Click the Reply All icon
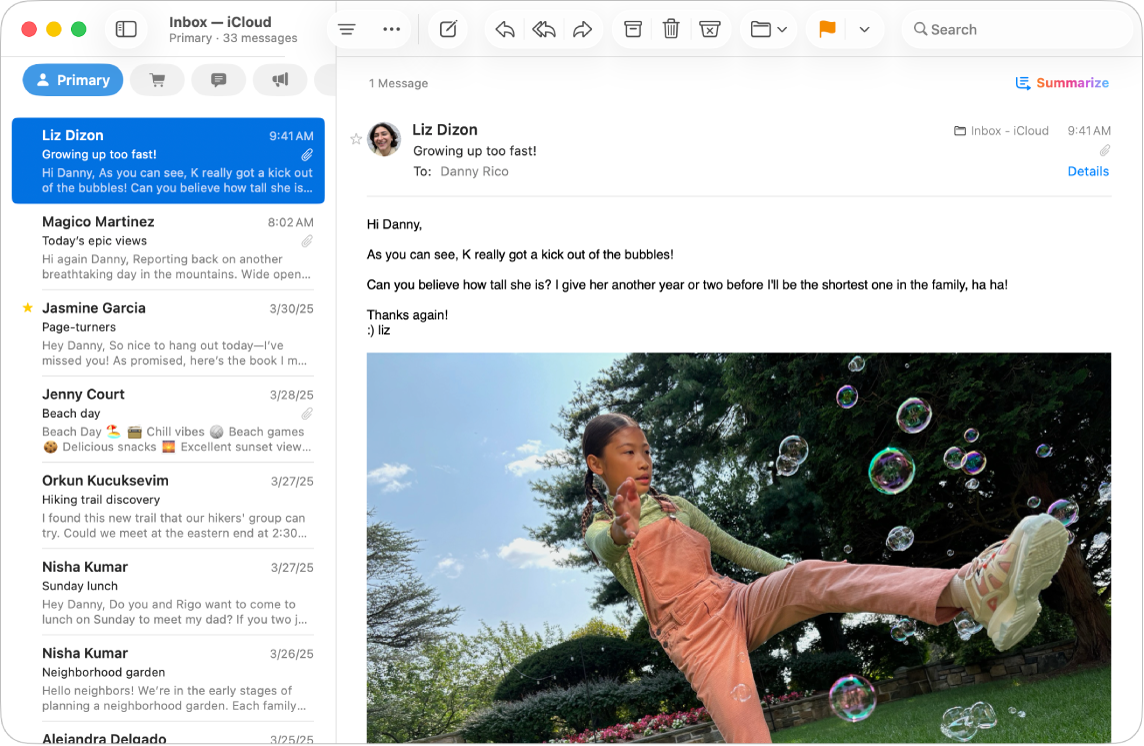This screenshot has height=746, width=1144. [543, 29]
